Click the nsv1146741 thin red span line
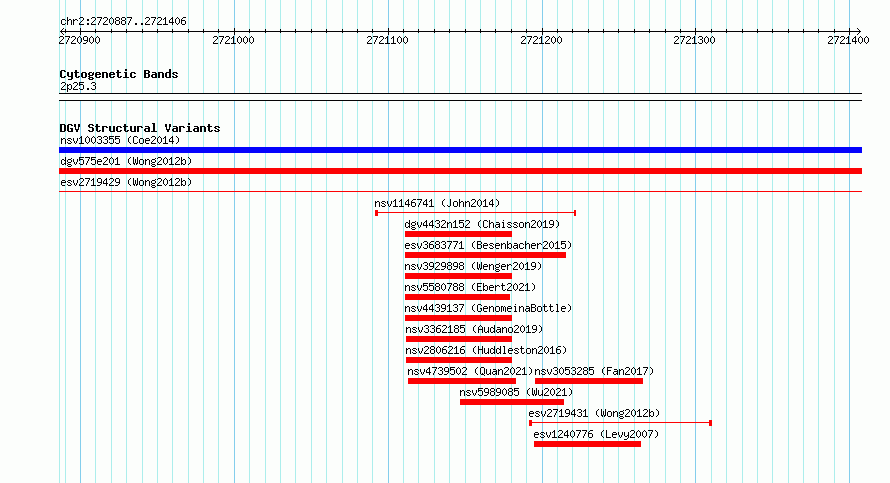This screenshot has width=890, height=483. [x=476, y=213]
